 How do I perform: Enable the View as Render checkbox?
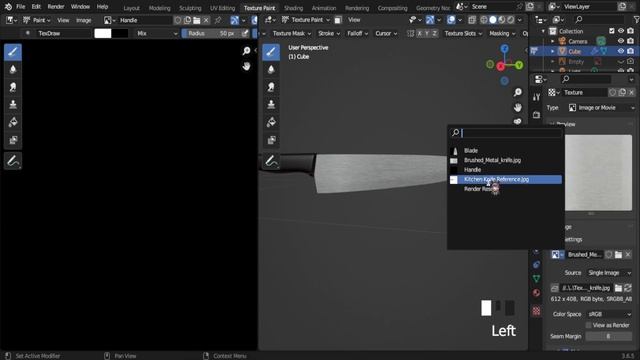588,325
